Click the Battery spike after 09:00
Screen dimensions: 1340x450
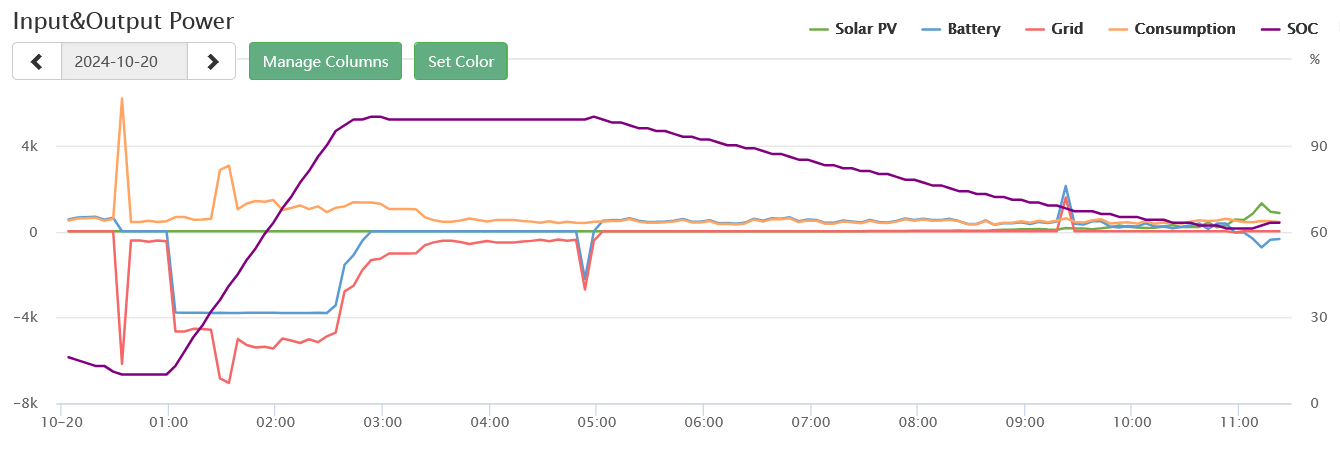(1066, 186)
